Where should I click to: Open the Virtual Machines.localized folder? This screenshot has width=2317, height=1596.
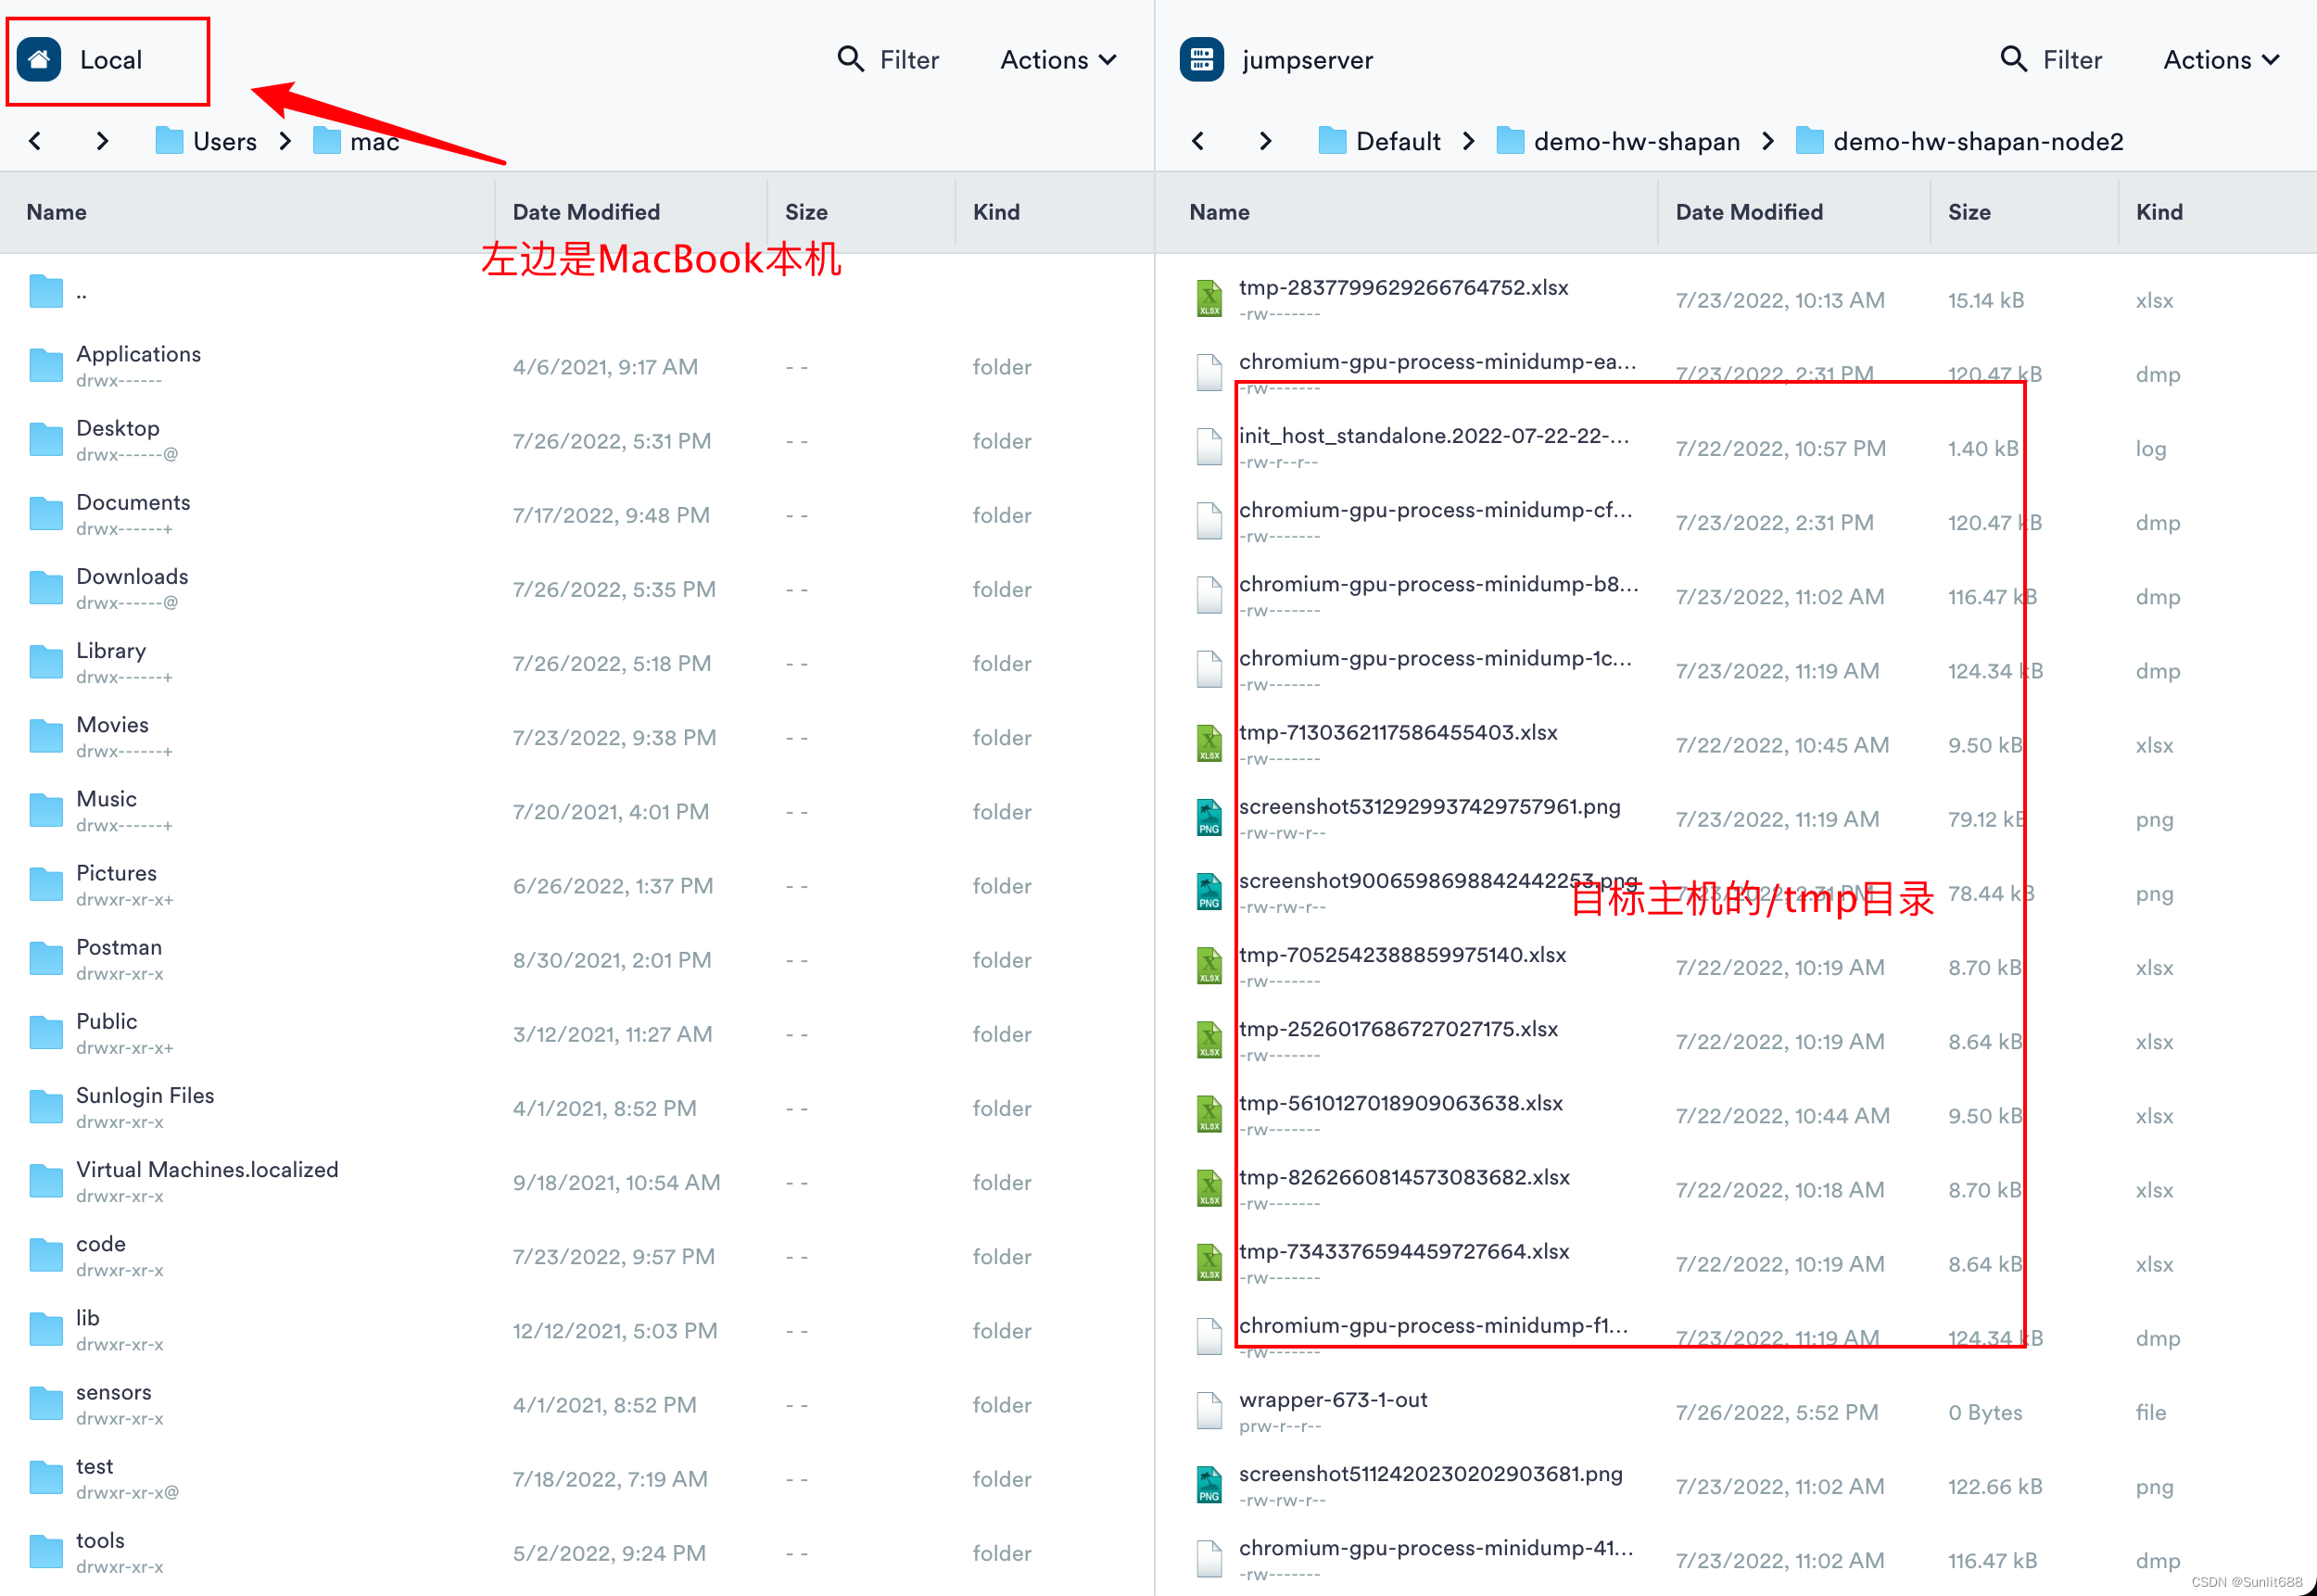click(207, 1170)
